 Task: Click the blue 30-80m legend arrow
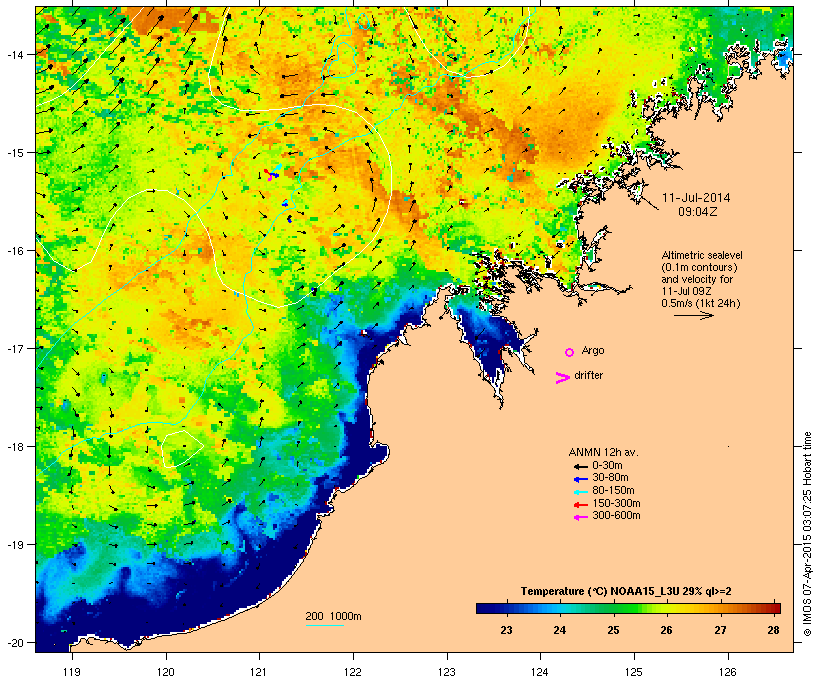coord(580,479)
